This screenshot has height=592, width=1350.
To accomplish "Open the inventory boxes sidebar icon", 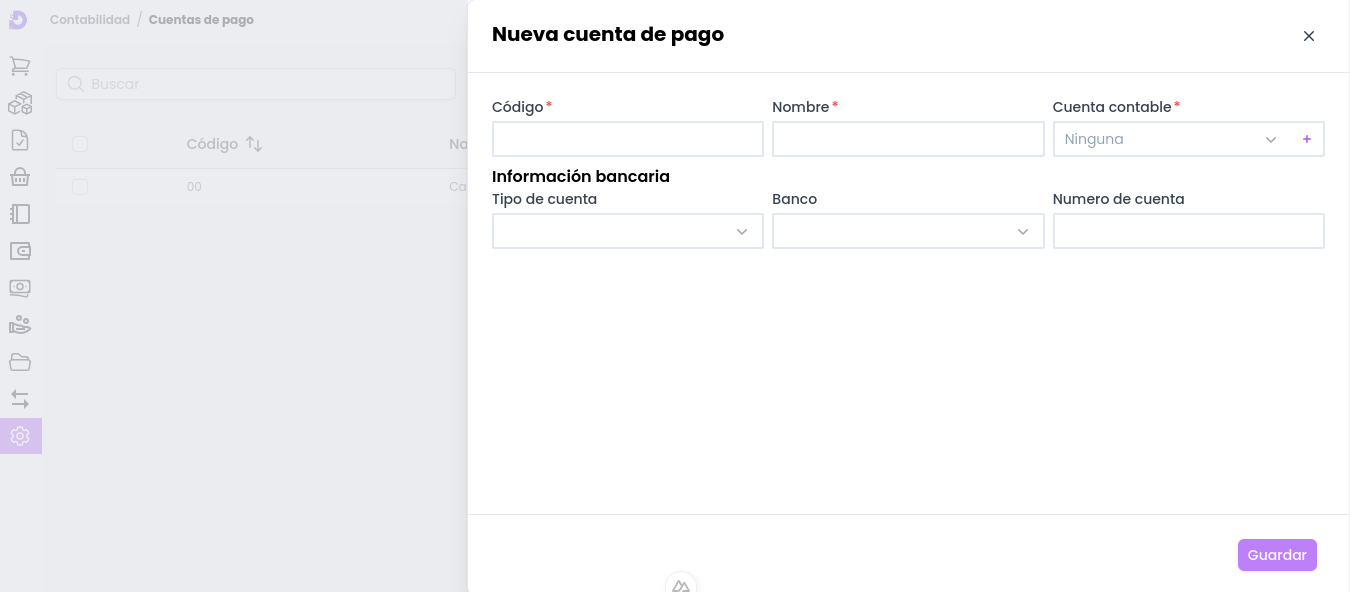I will pos(20,103).
